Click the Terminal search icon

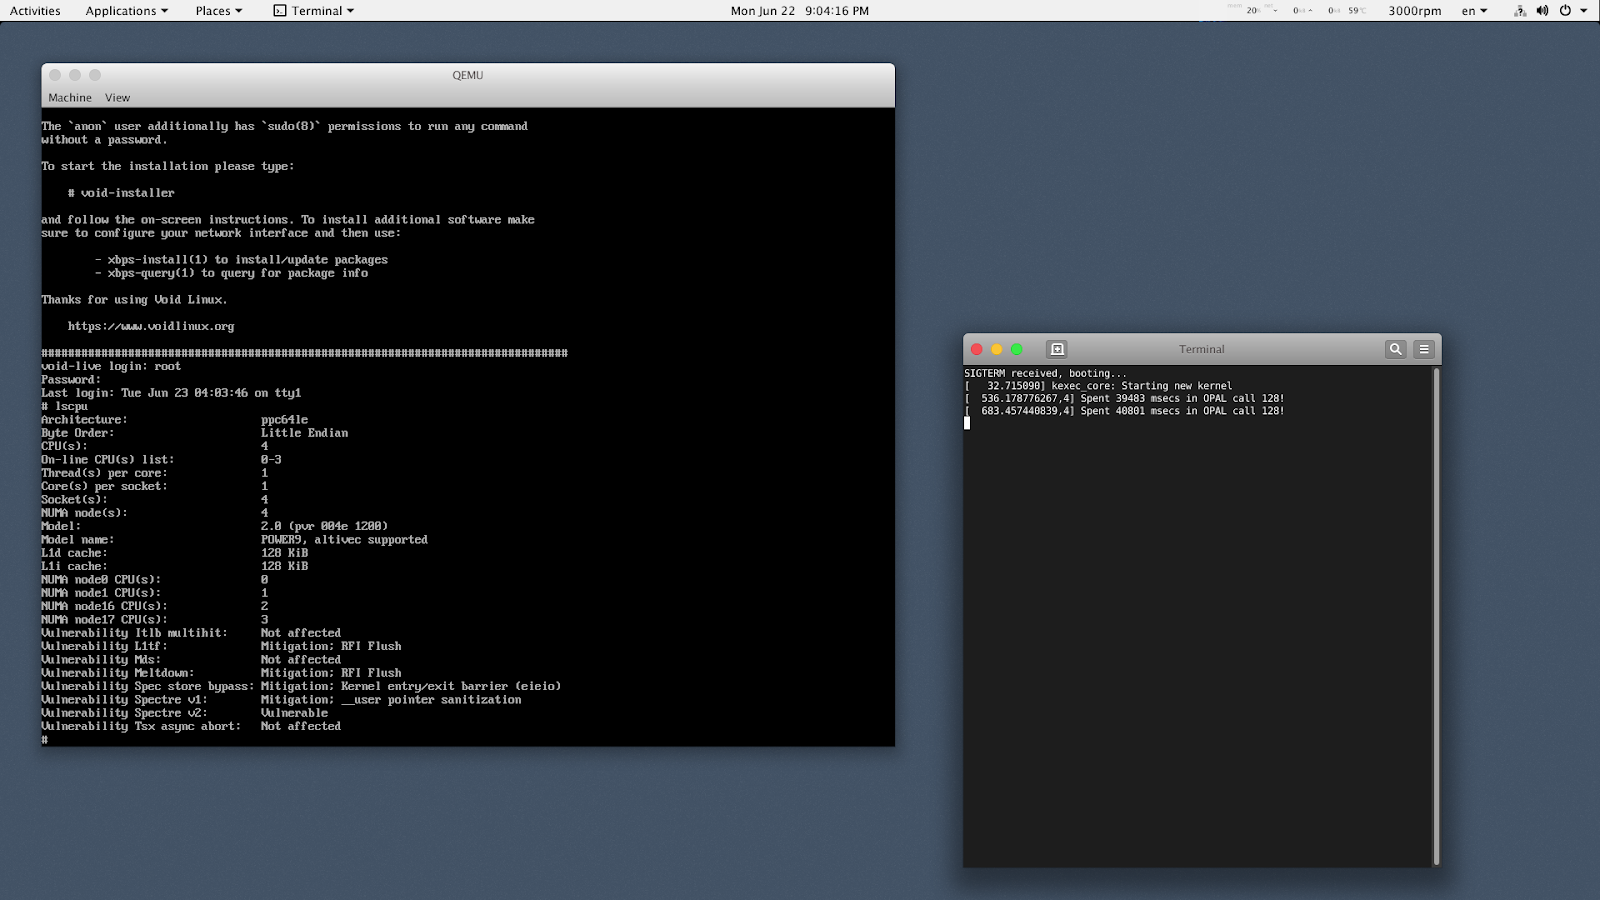point(1395,349)
